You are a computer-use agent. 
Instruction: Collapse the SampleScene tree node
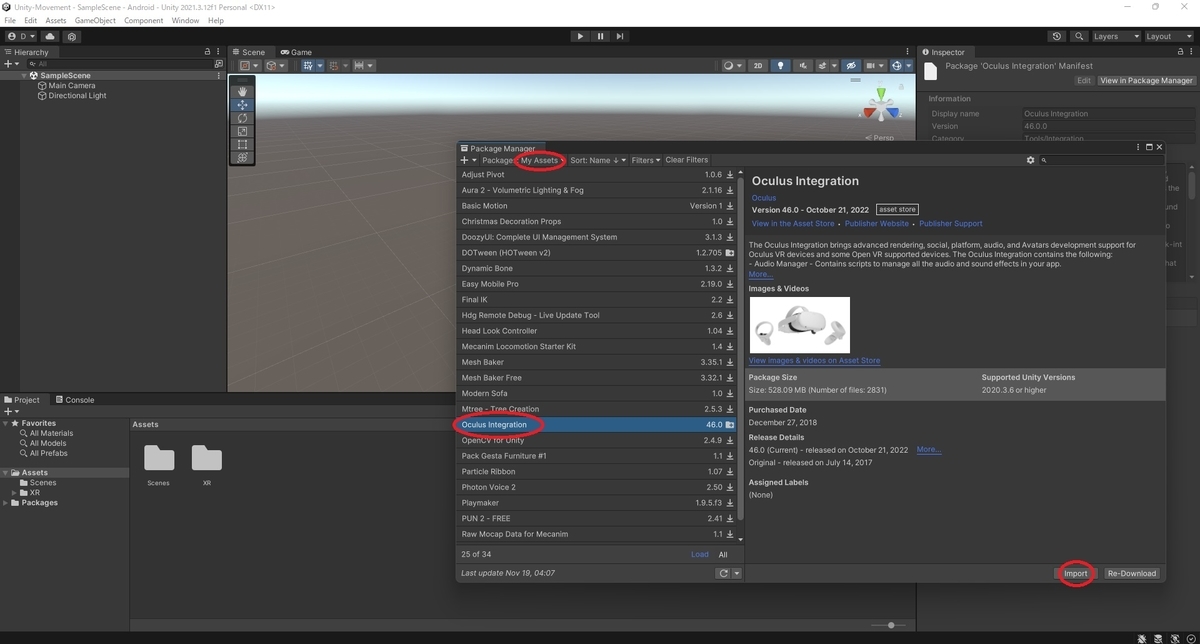coord(25,75)
